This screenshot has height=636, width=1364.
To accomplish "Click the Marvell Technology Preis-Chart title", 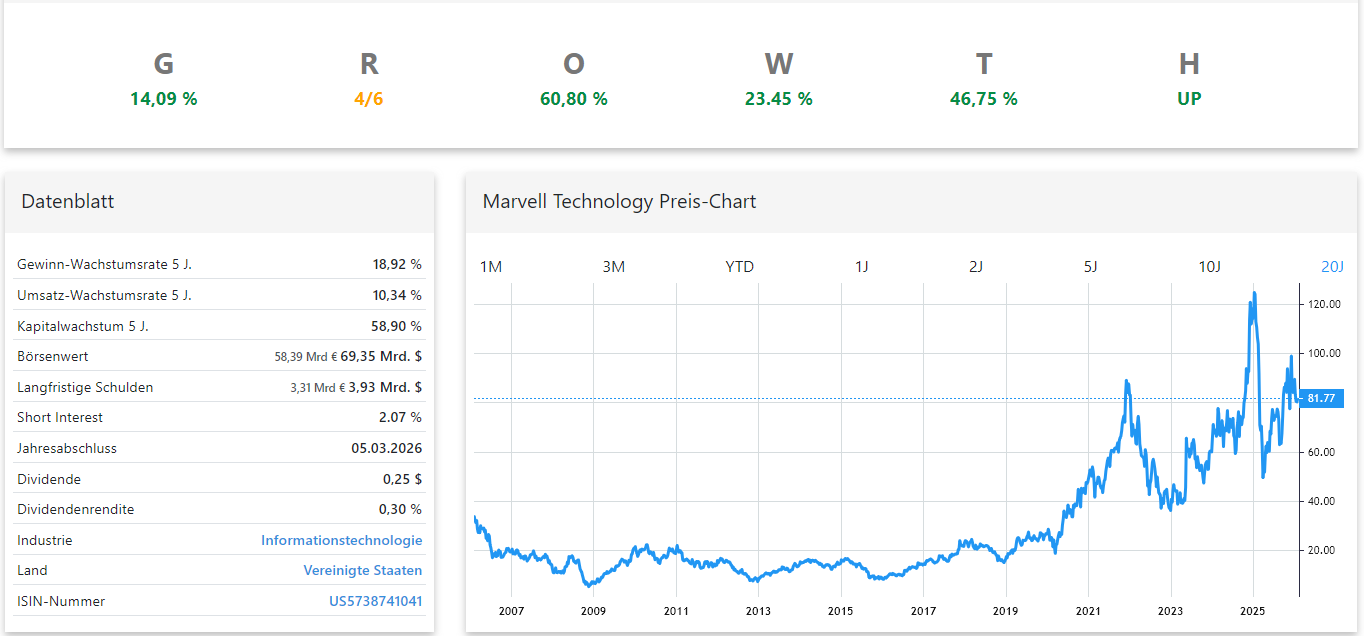I will 619,202.
